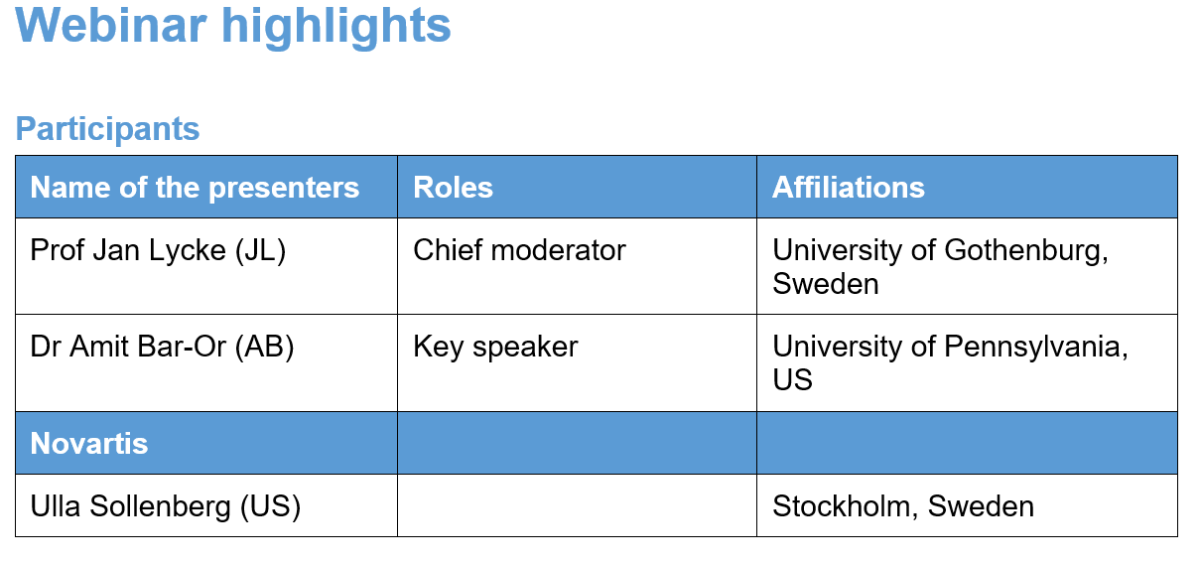Click the Affiliations column header

tap(967, 187)
